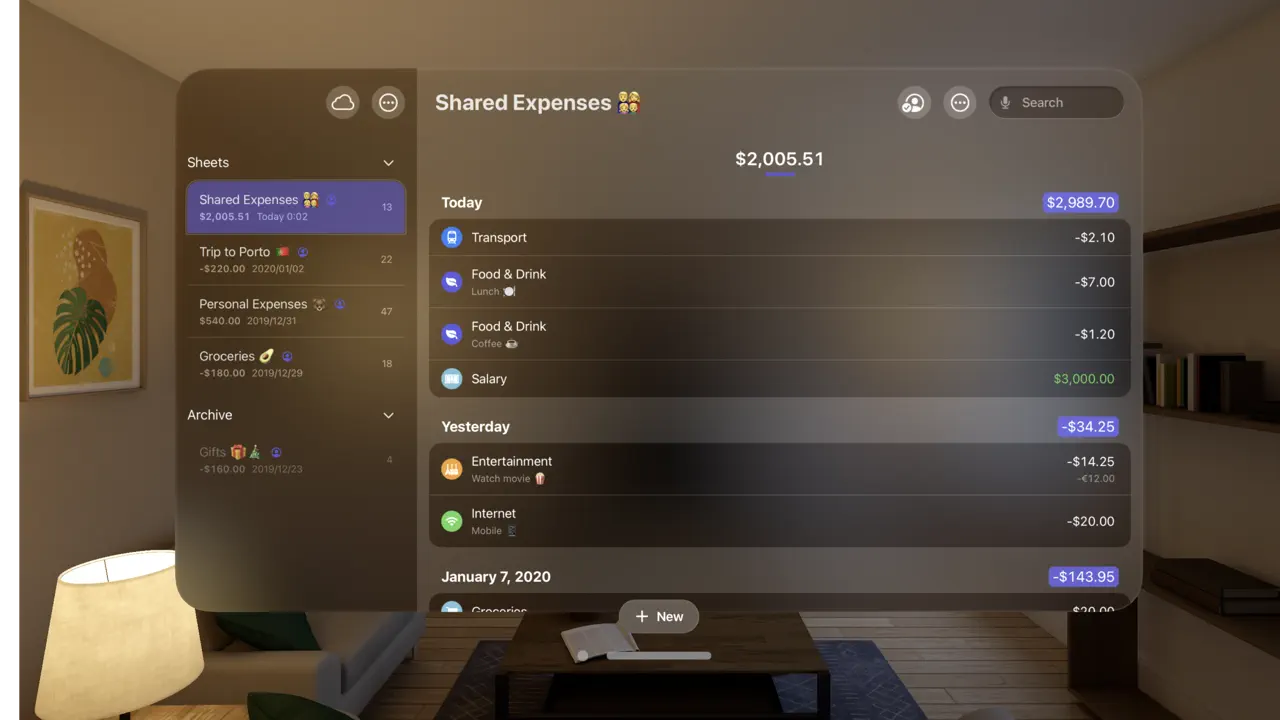1280x720 pixels.
Task: Click the Search input field
Action: click(x=1056, y=102)
